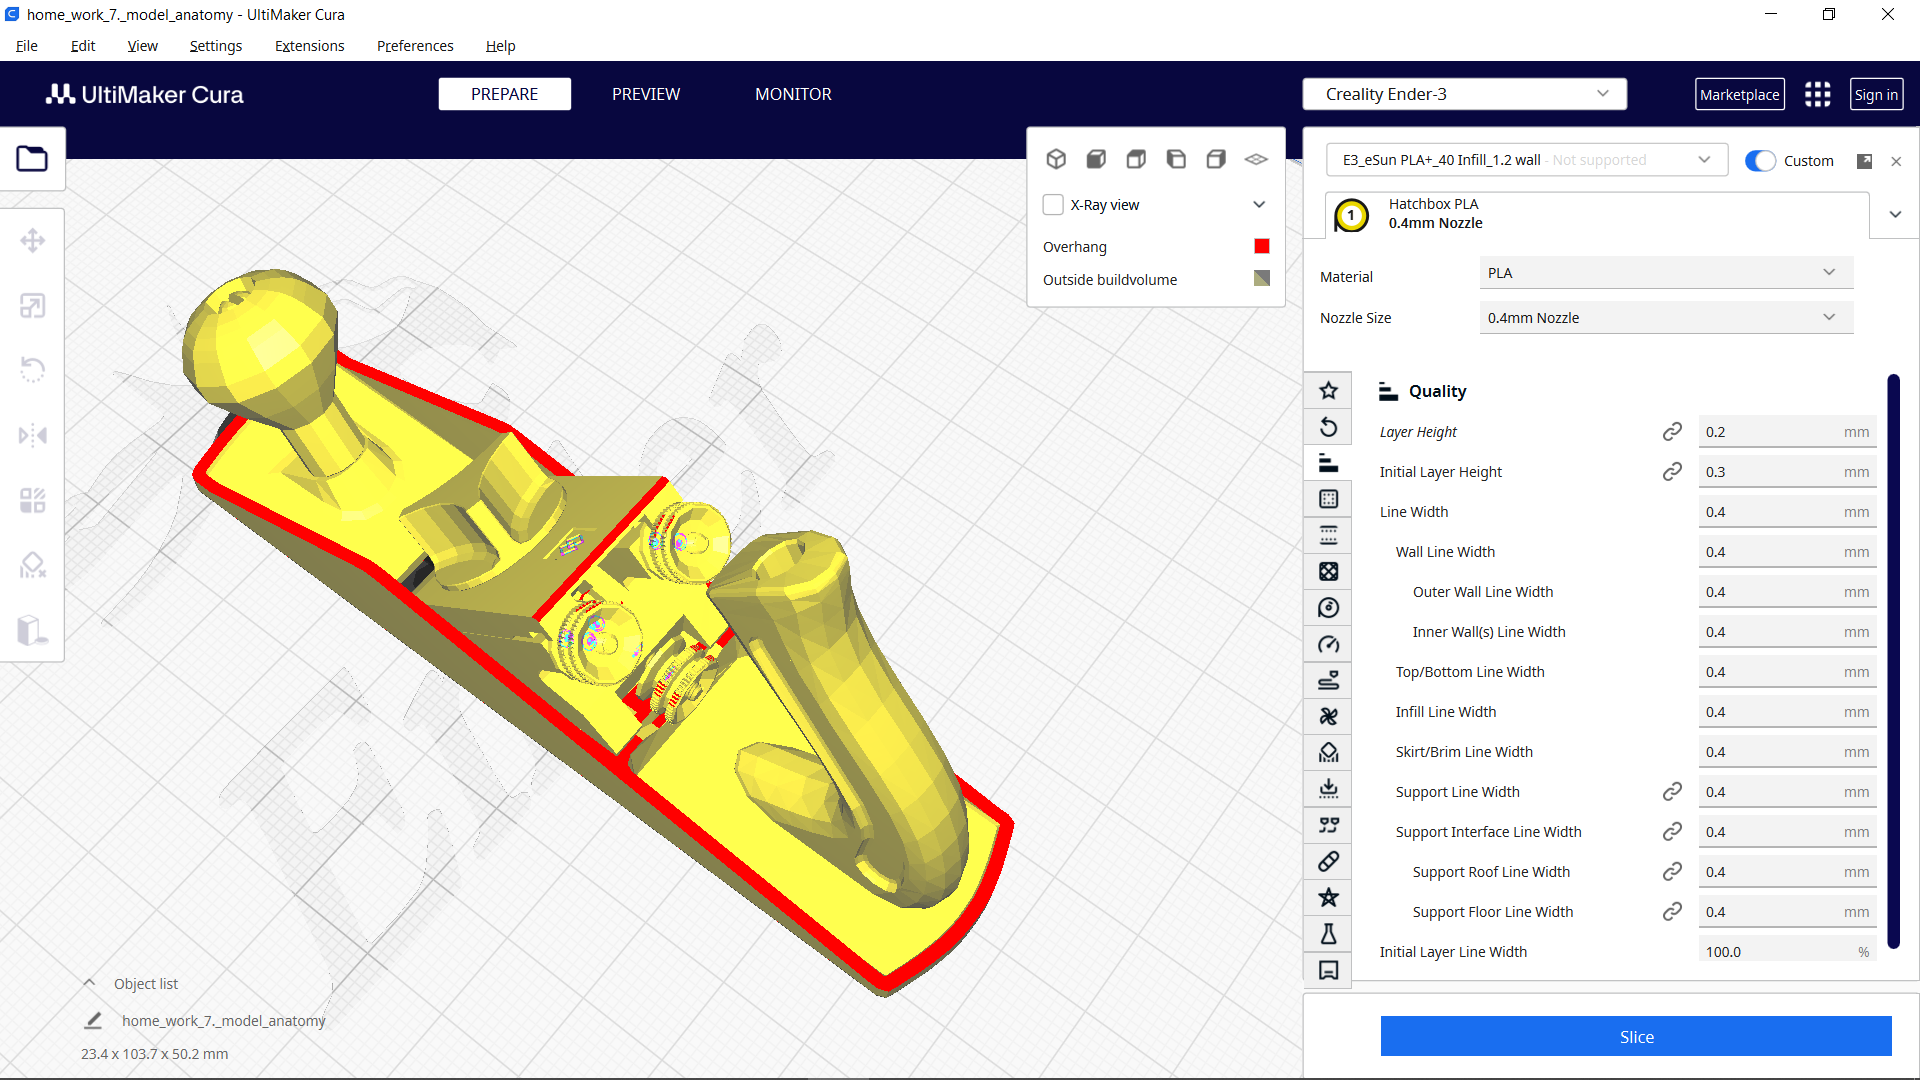
Task: Select the Rotate tool
Action: click(33, 370)
